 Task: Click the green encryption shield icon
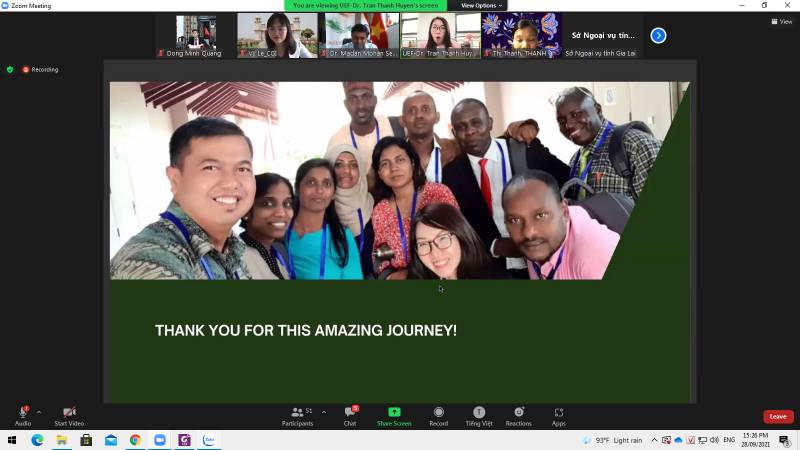click(10, 69)
